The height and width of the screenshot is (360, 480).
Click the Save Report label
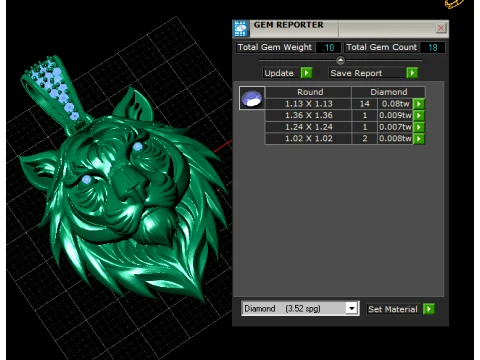356,73
